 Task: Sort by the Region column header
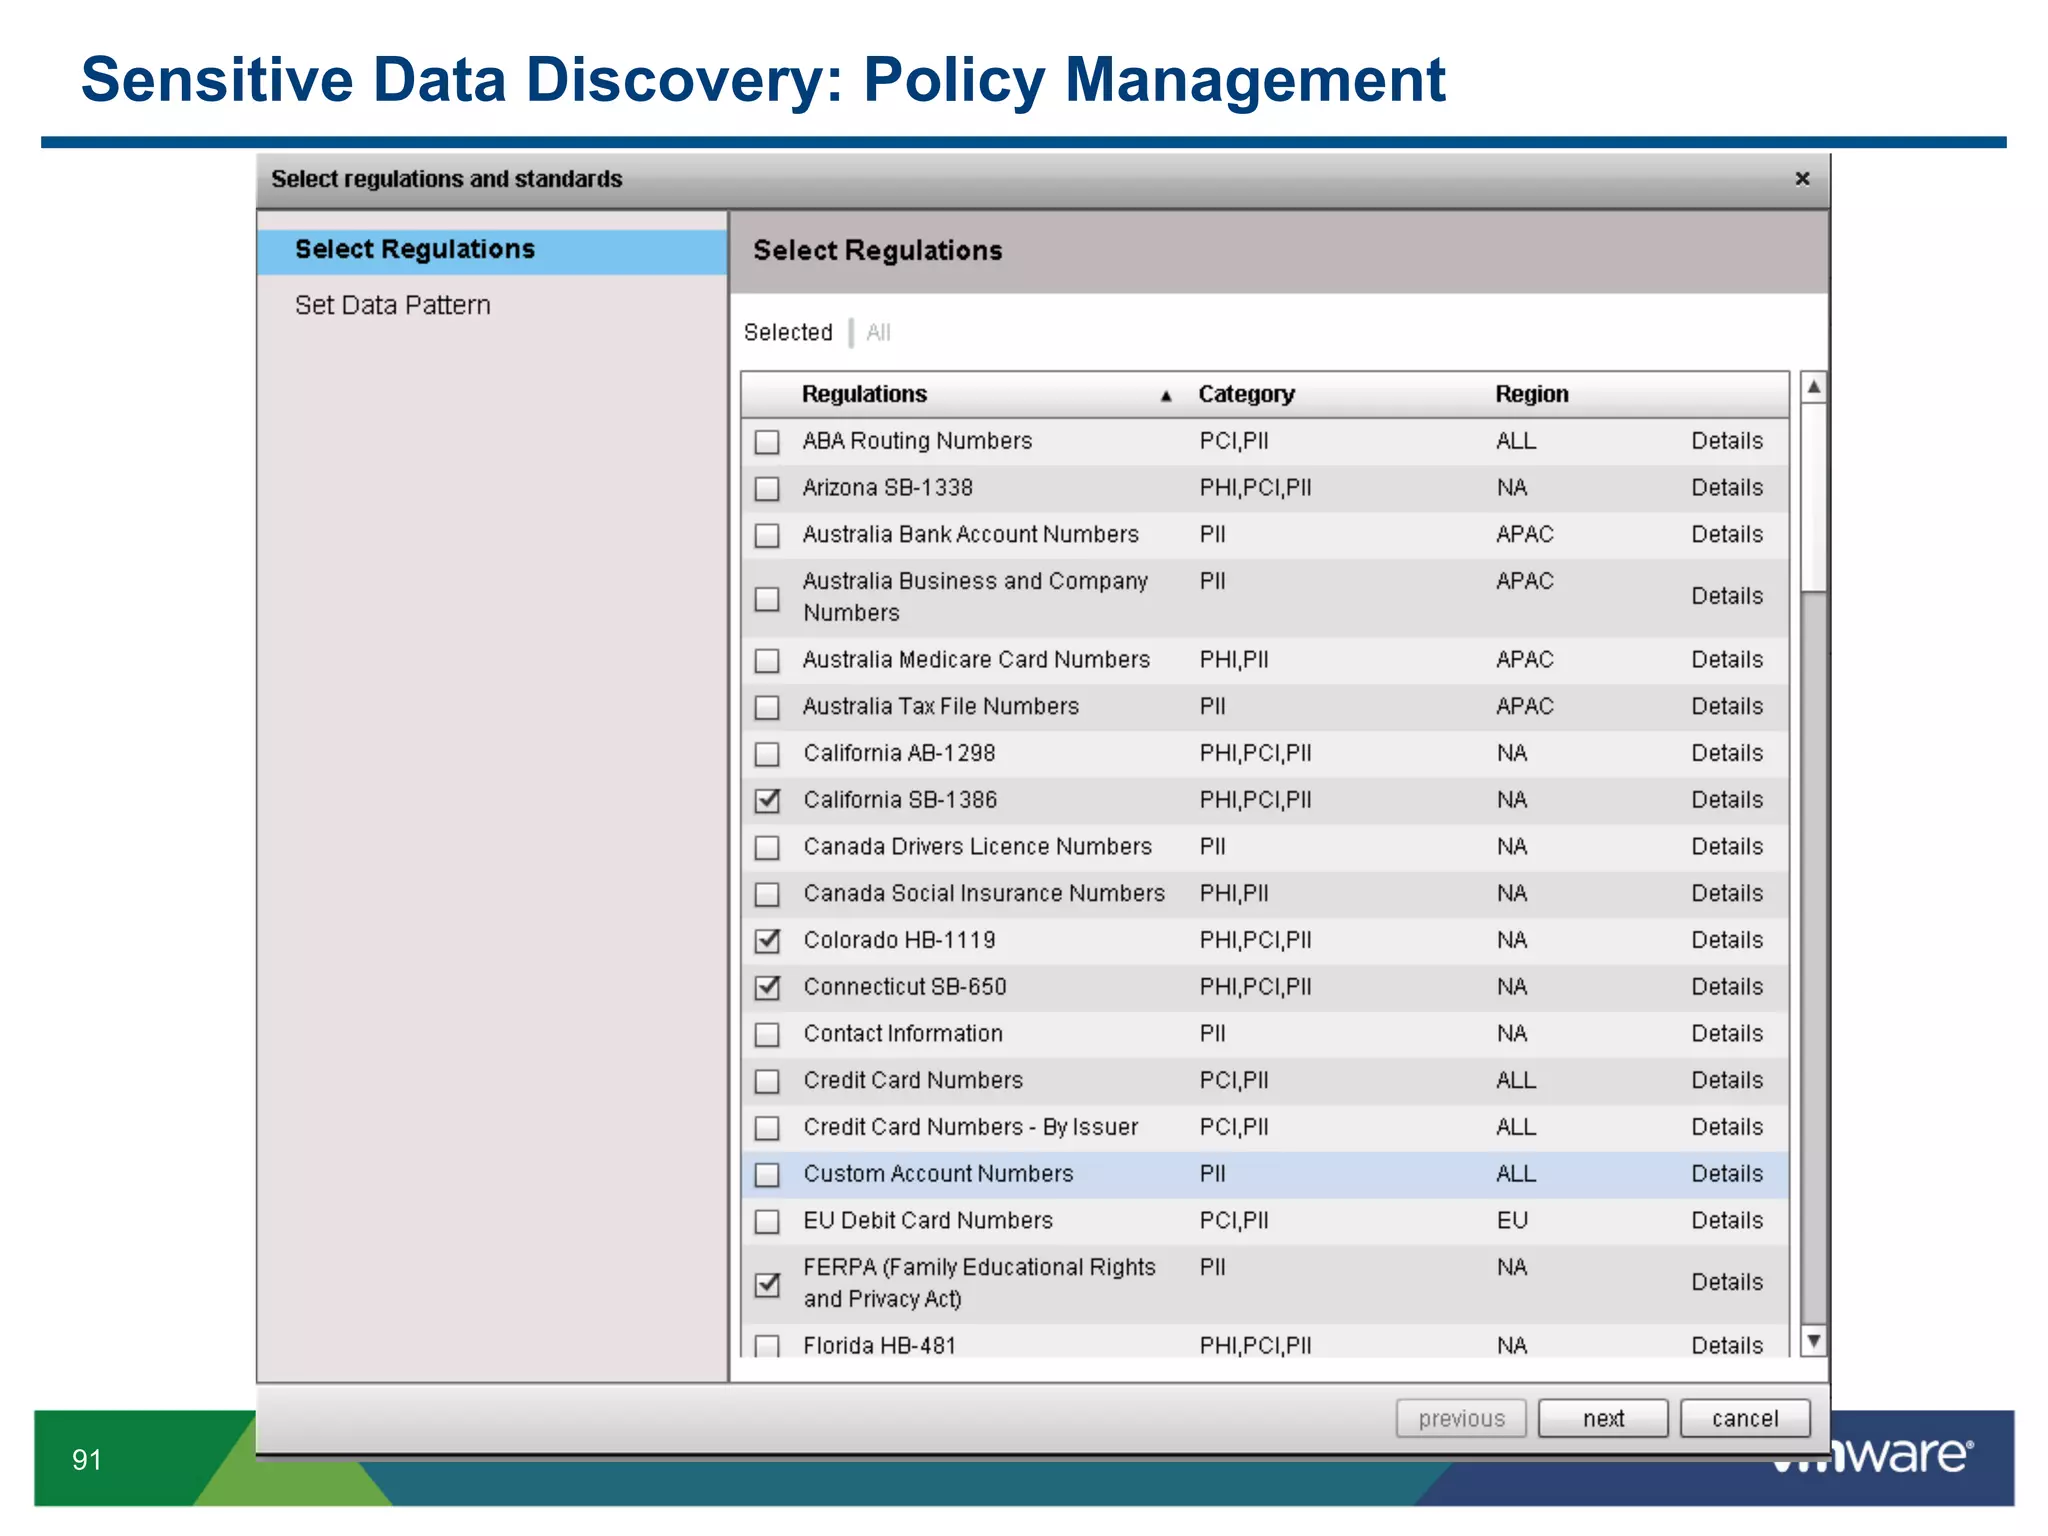click(x=1532, y=394)
